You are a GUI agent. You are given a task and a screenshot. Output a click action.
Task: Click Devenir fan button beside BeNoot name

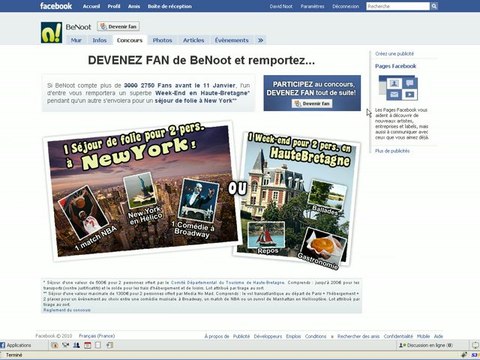[x=118, y=26]
